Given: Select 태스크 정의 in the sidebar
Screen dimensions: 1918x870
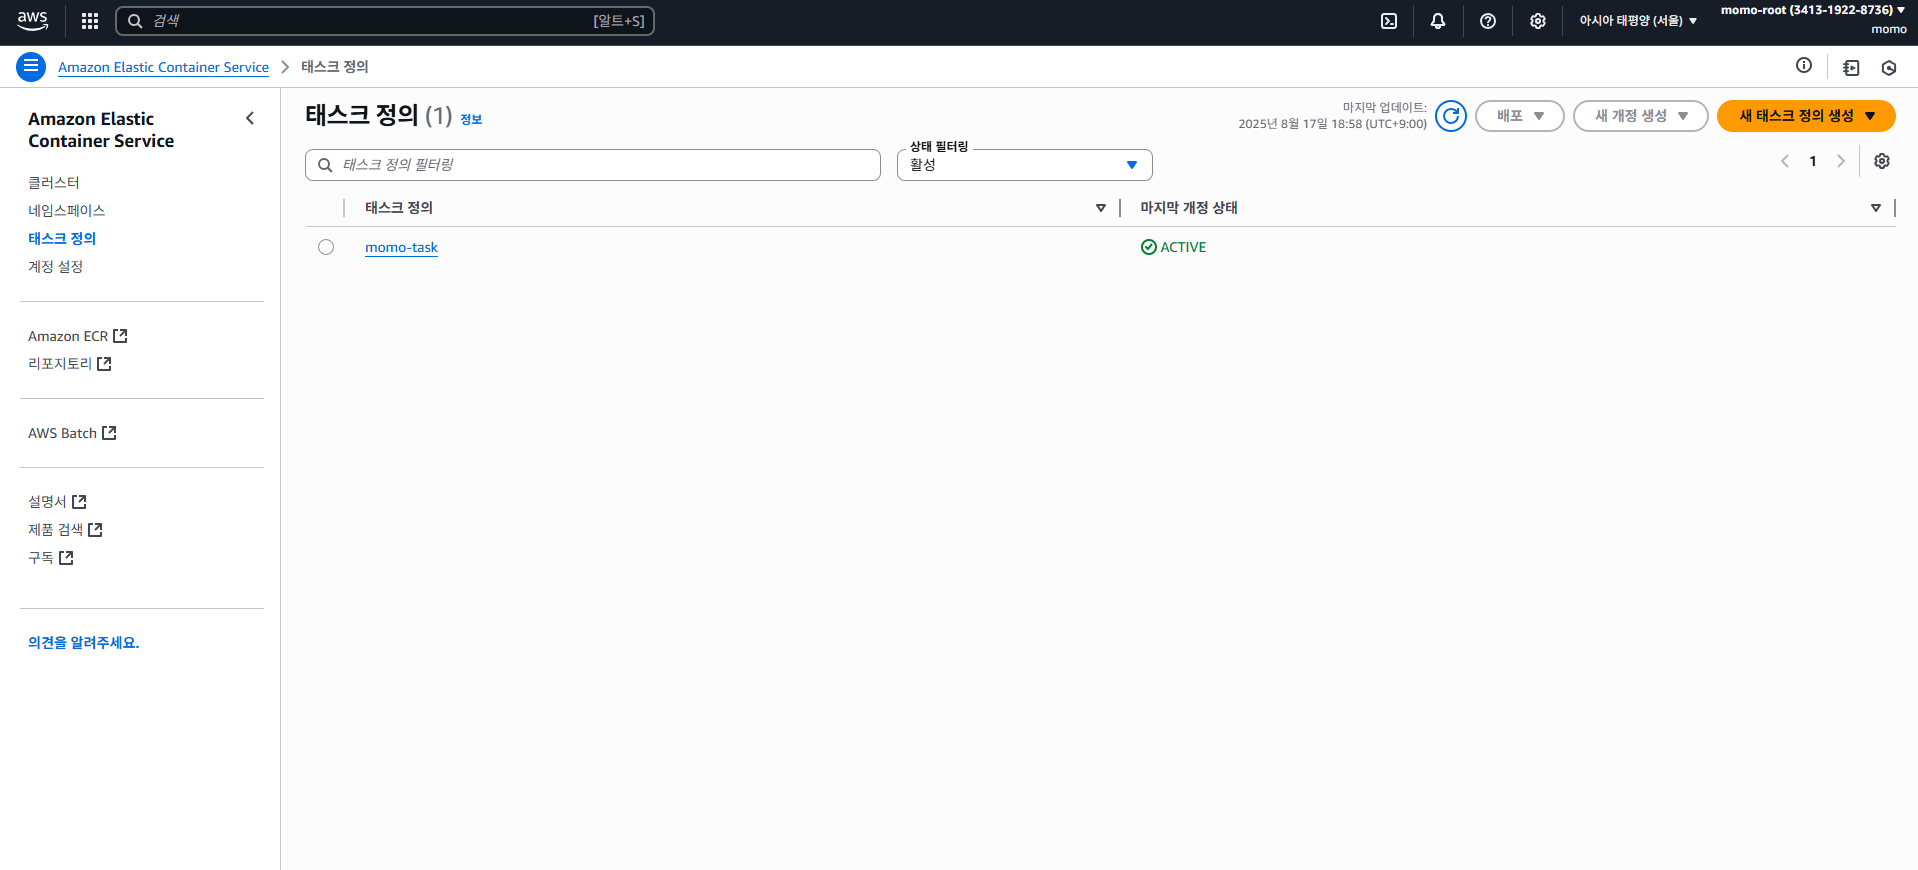Looking at the screenshot, I should click(62, 238).
